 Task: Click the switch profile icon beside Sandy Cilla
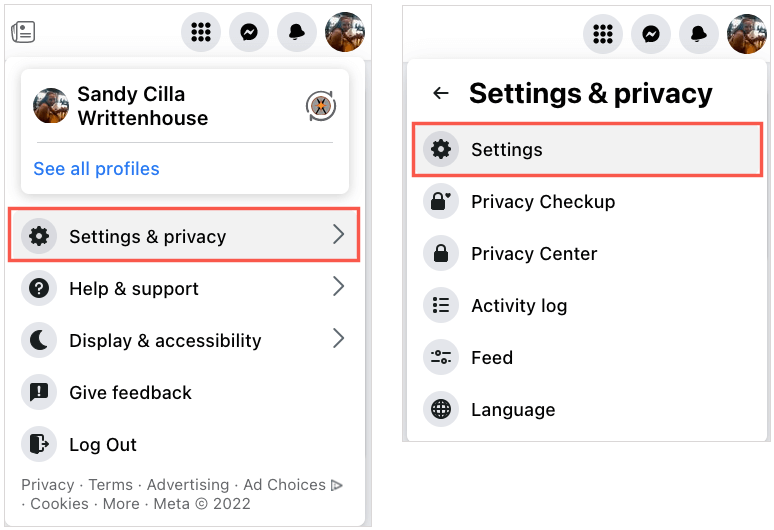click(x=320, y=106)
